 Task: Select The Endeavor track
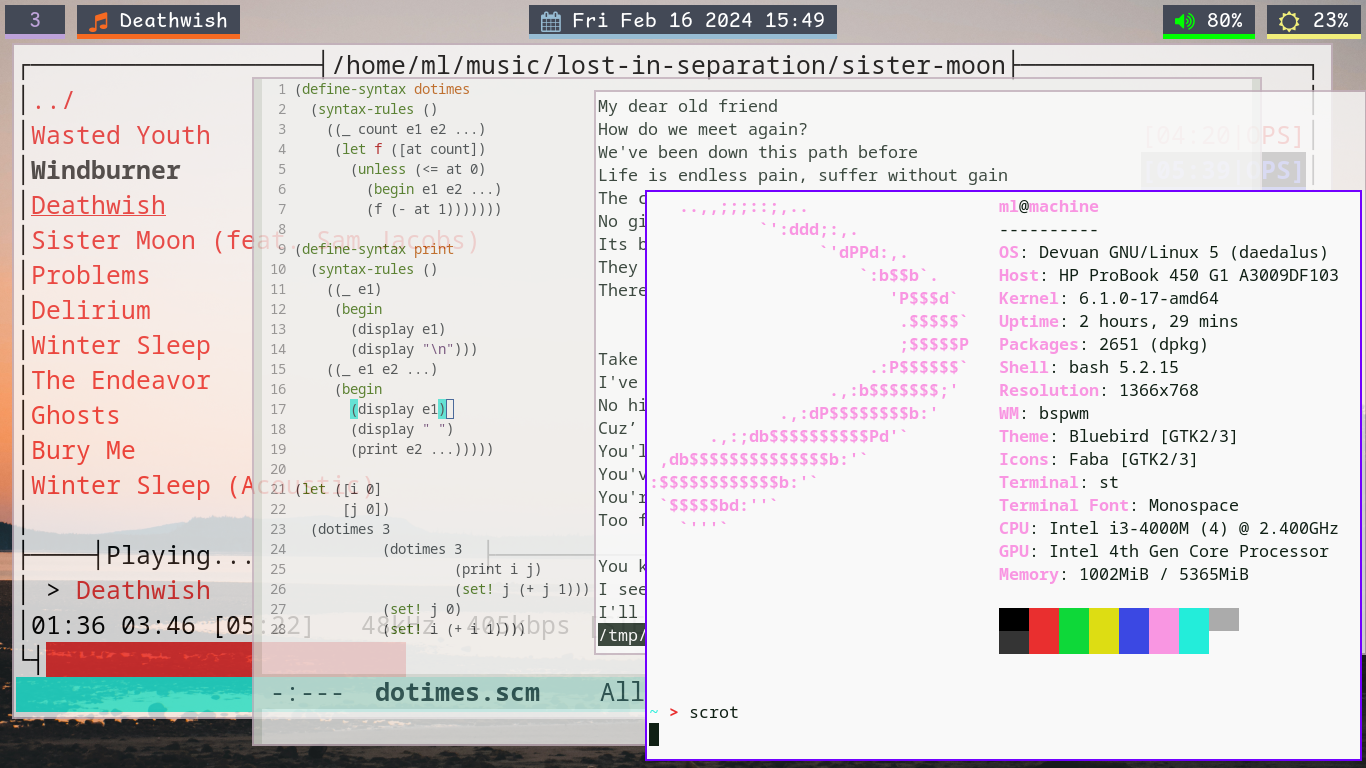pyautogui.click(x=120, y=380)
